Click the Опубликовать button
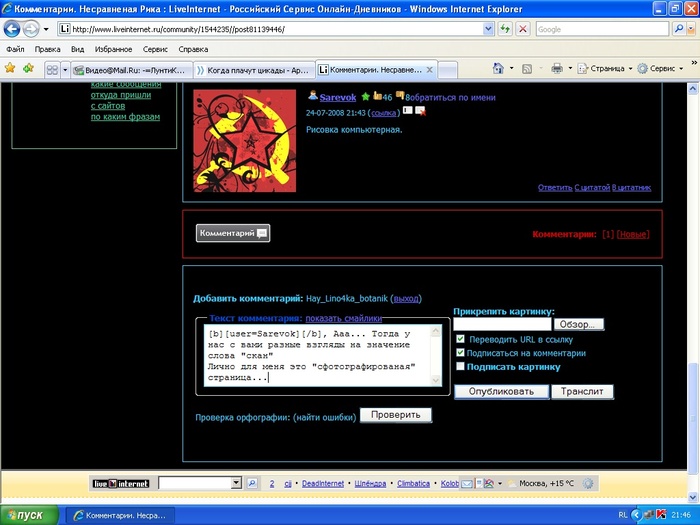Viewport: 700px width, 525px height. [501, 392]
